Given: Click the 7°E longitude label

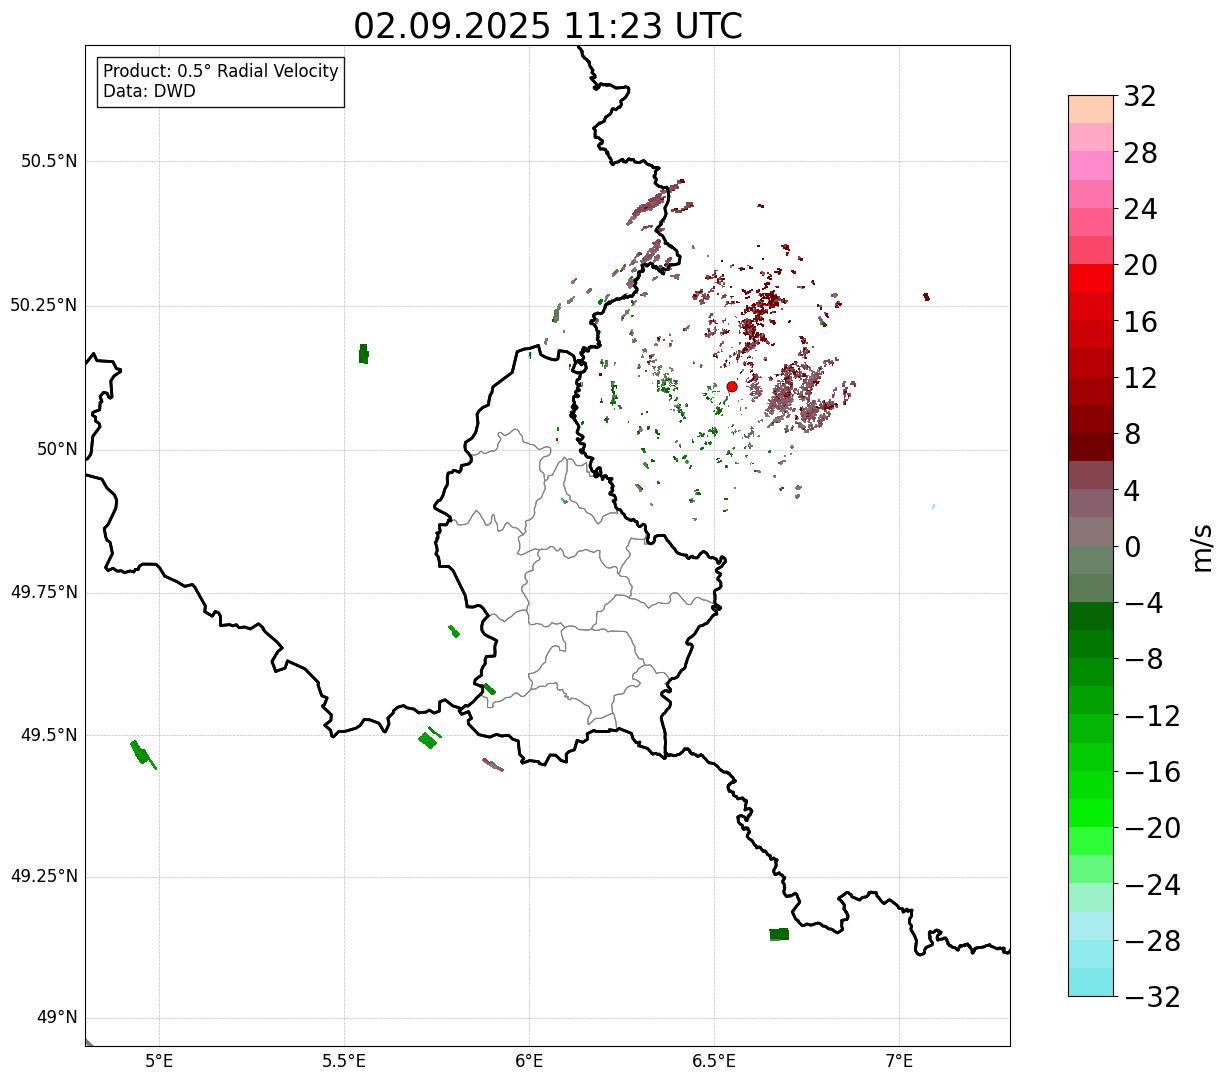Looking at the screenshot, I should click(900, 1061).
